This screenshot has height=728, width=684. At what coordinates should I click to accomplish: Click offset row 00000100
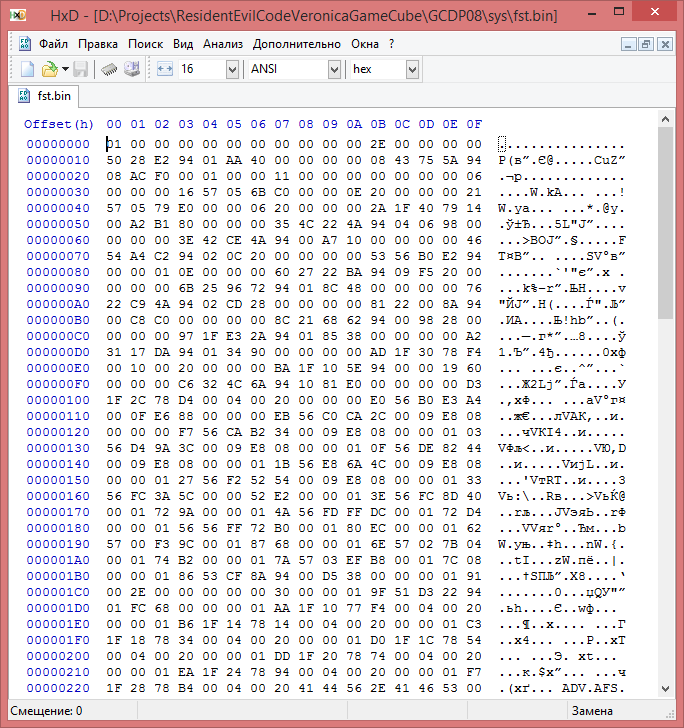58,400
